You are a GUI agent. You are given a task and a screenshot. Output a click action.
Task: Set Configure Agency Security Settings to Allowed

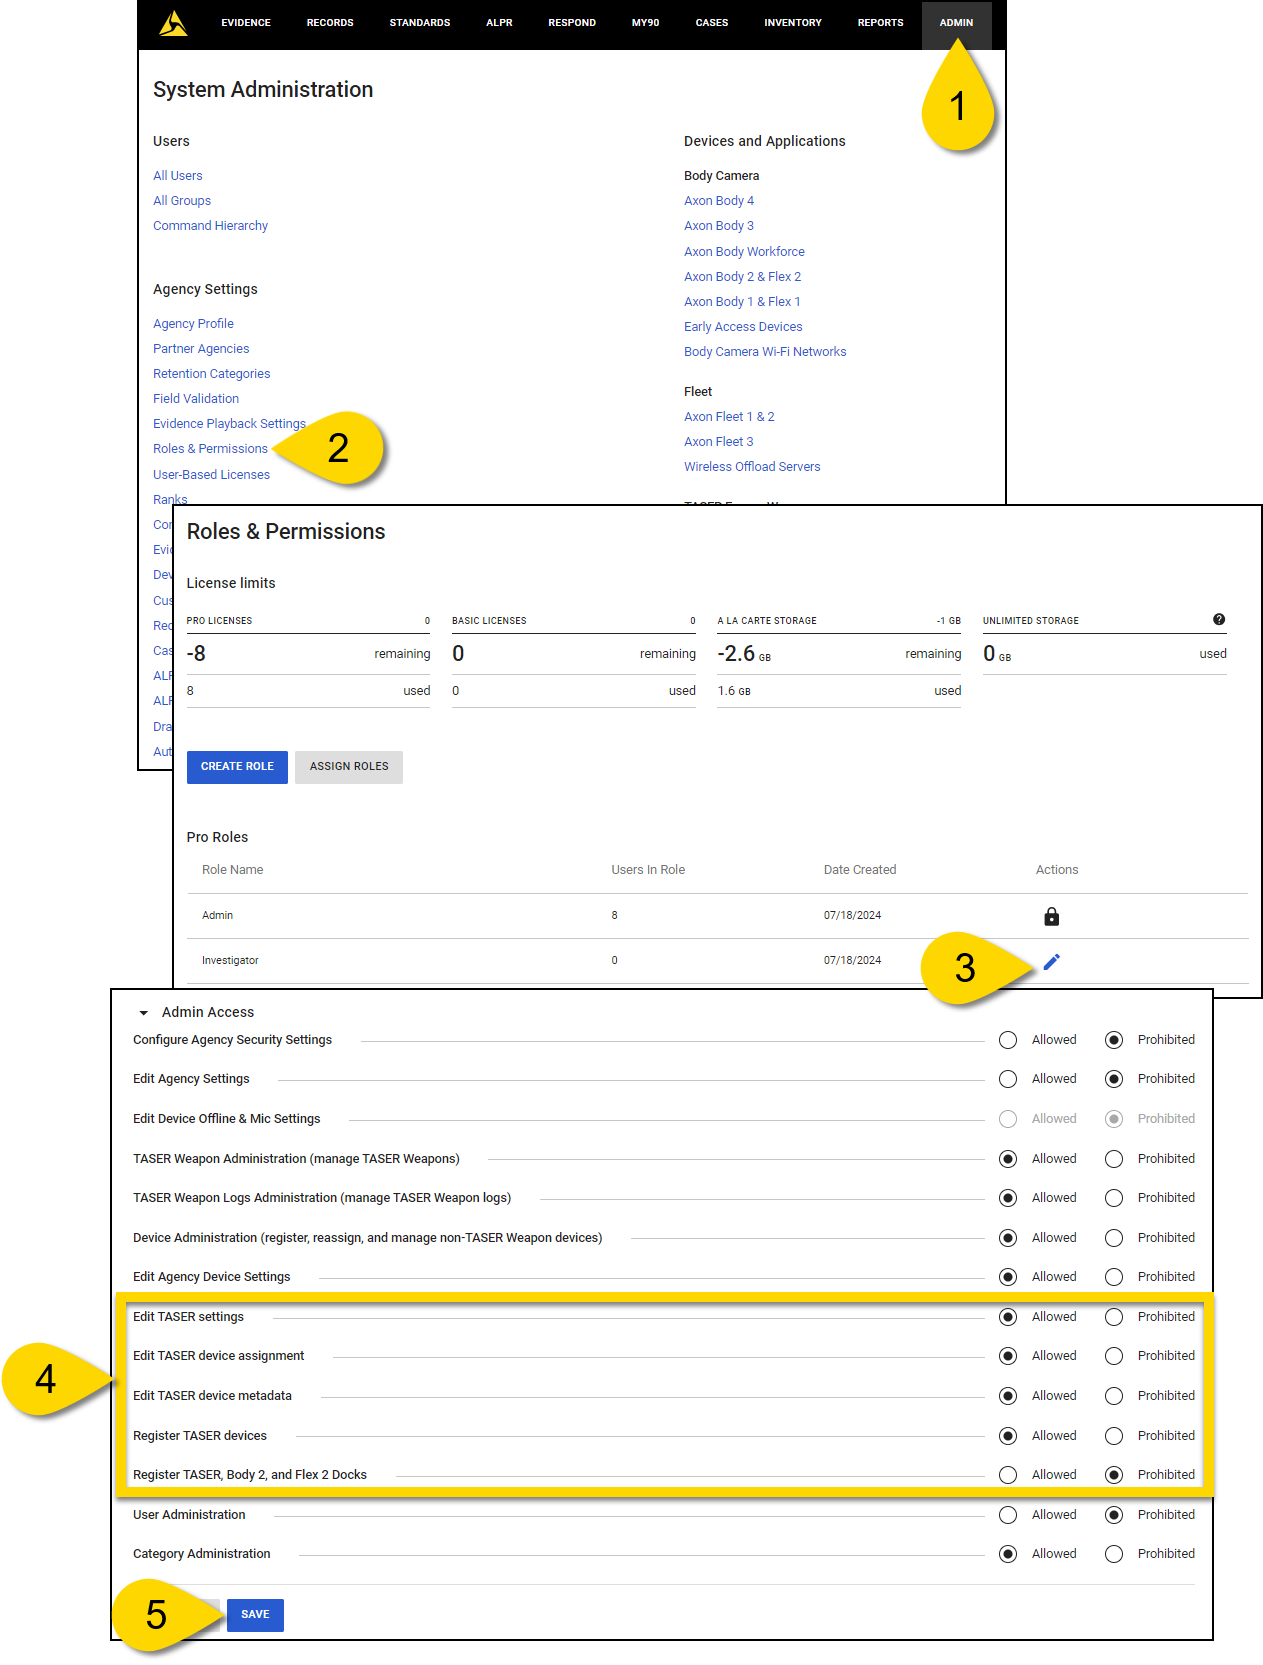1008,1040
